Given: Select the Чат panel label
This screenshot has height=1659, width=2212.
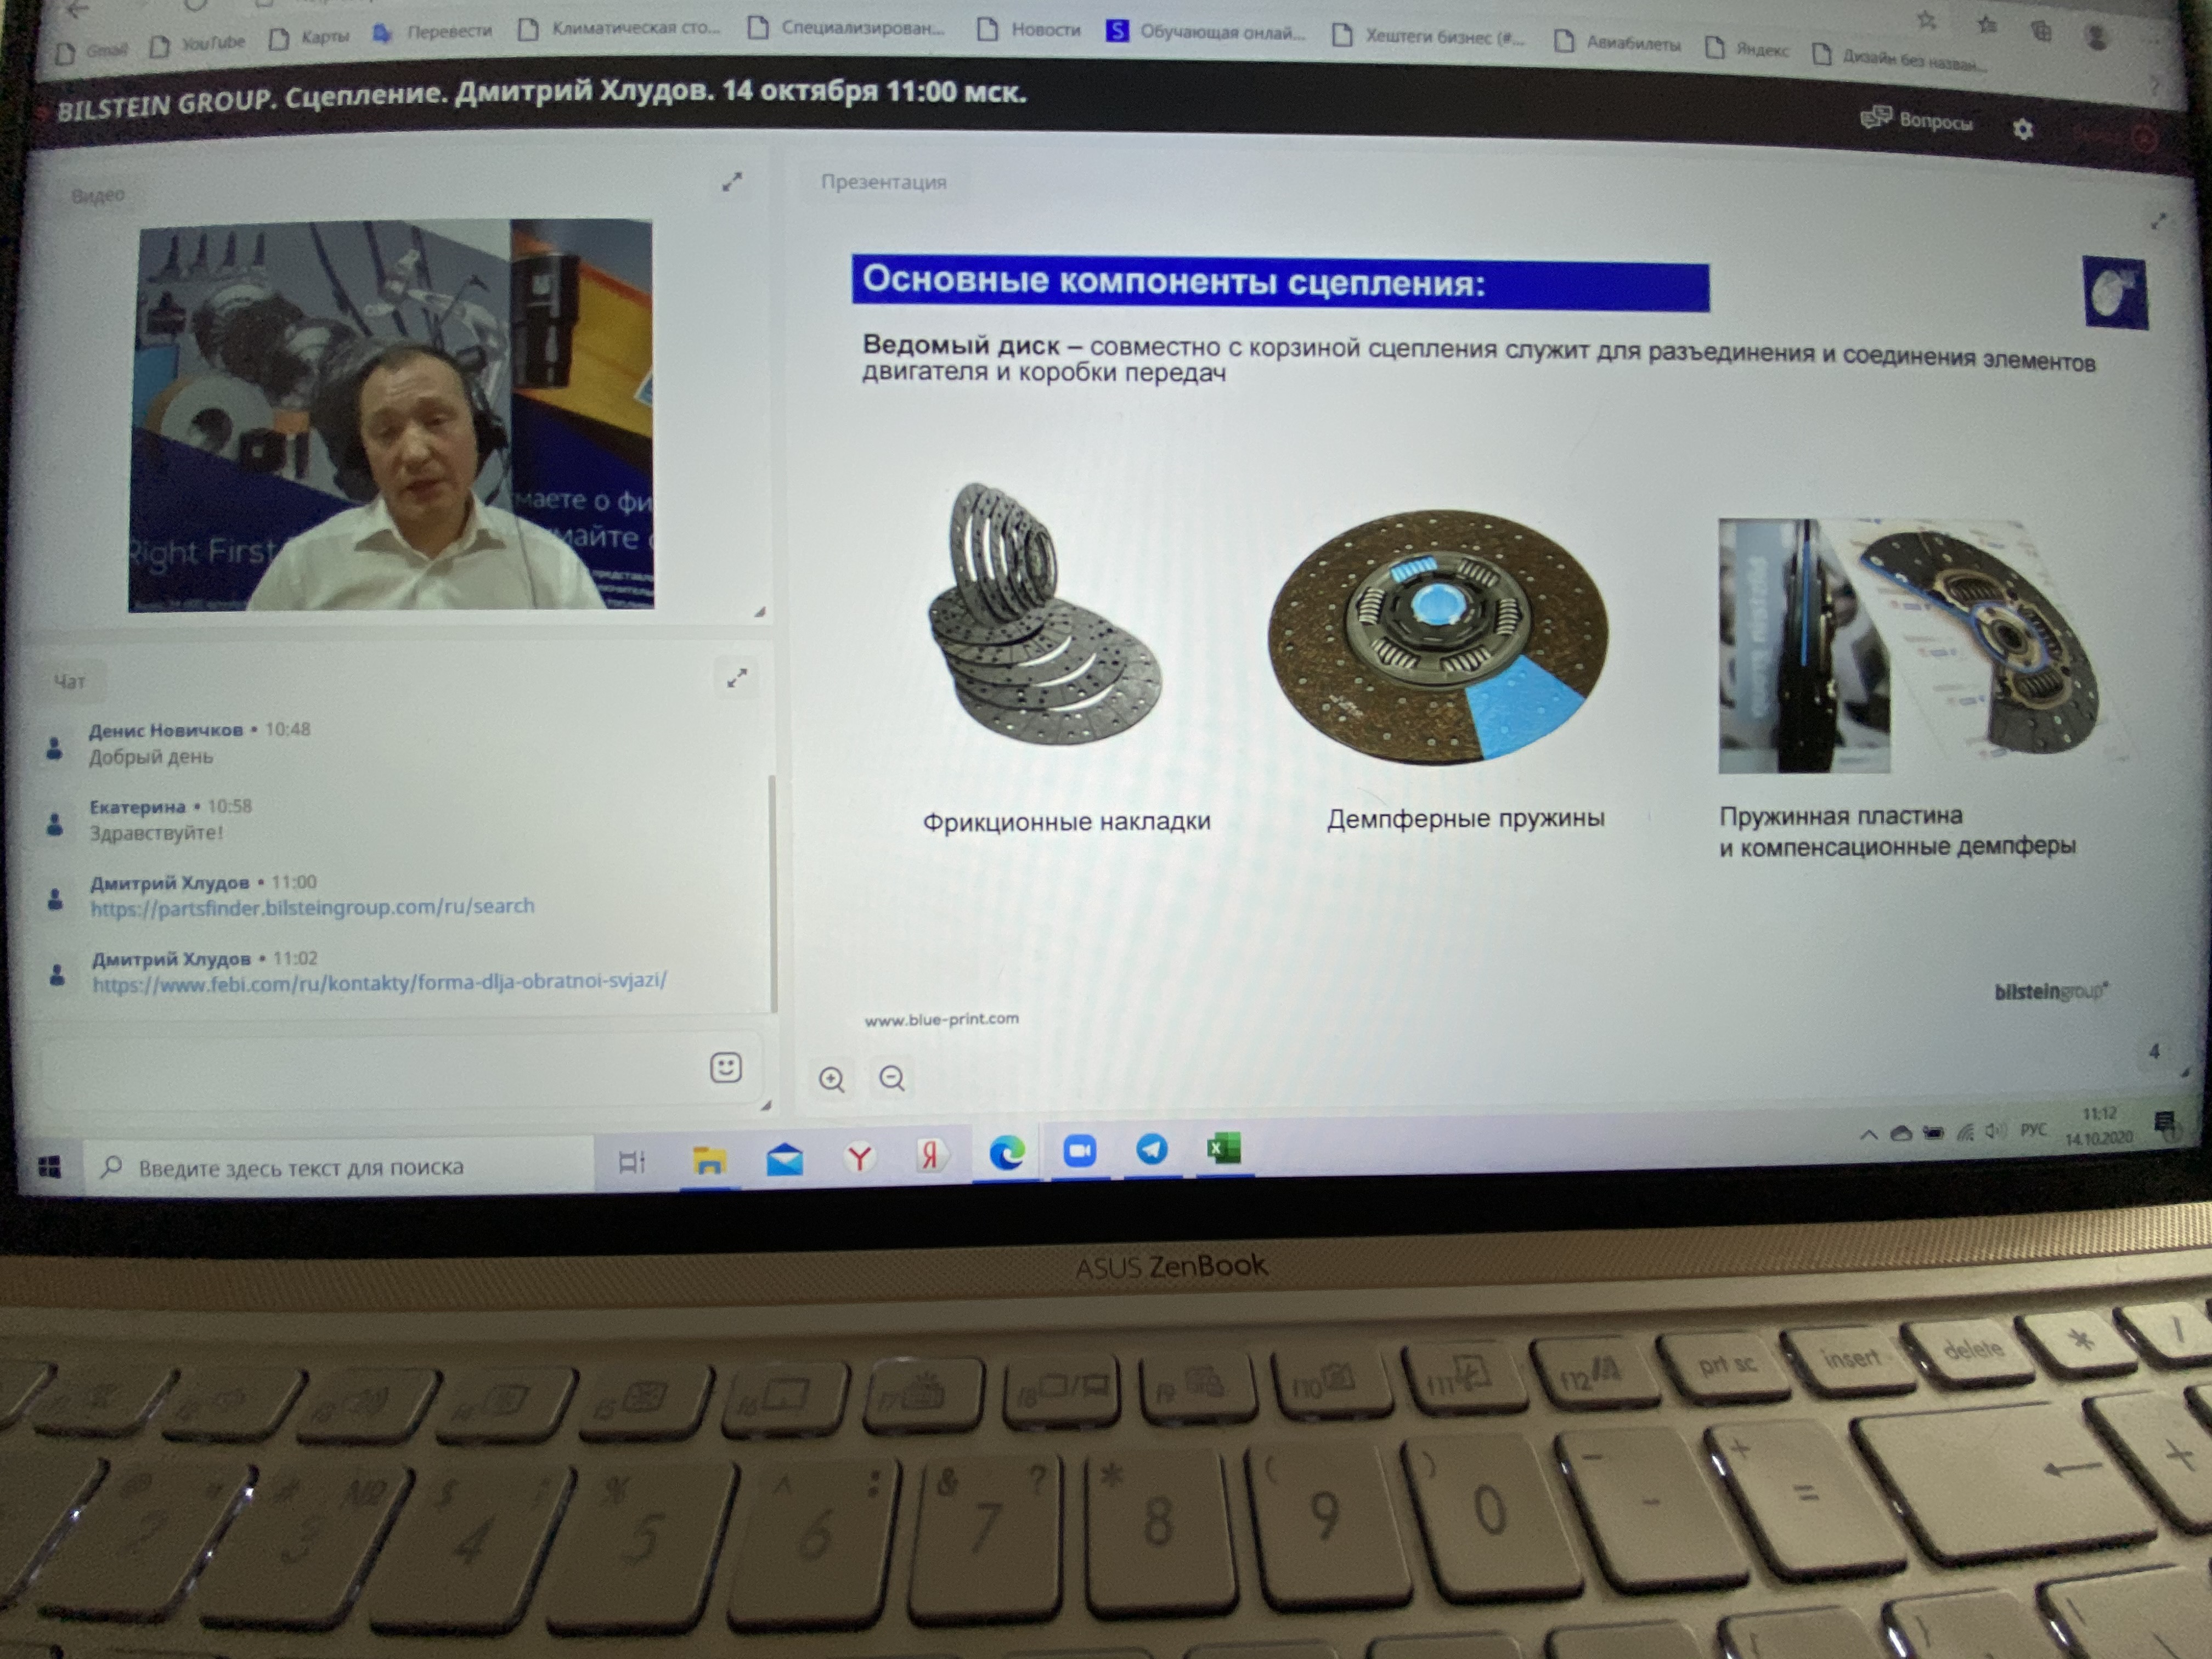Looking at the screenshot, I should [x=69, y=681].
